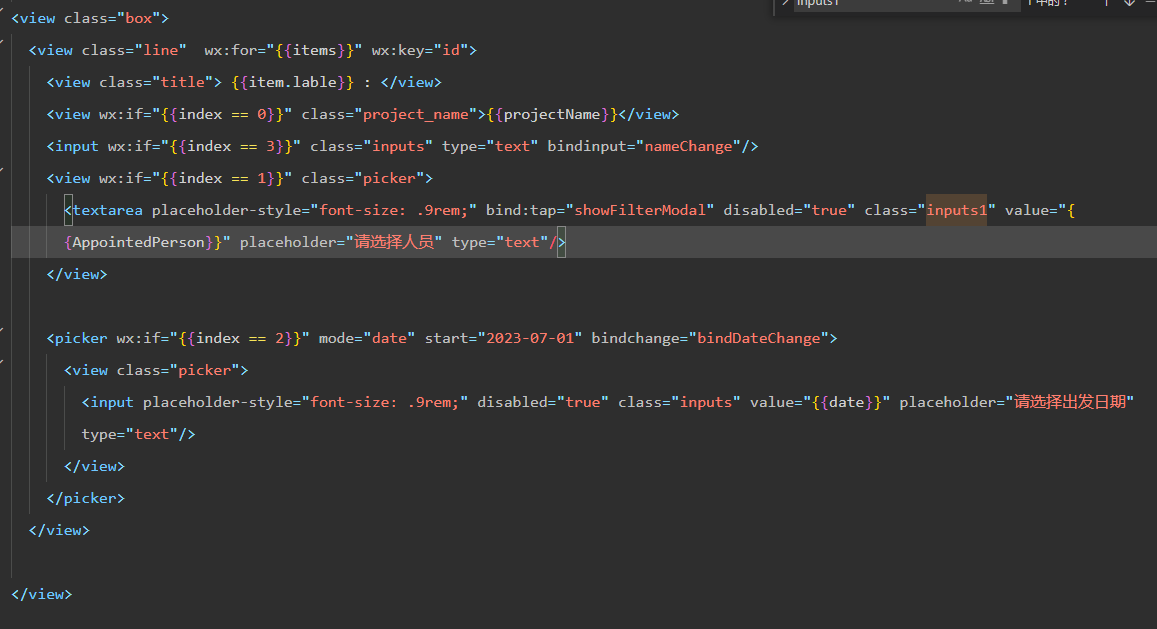Click the {AppointedPerson}} binding
This screenshot has width=1157, height=629.
pyautogui.click(x=143, y=242)
